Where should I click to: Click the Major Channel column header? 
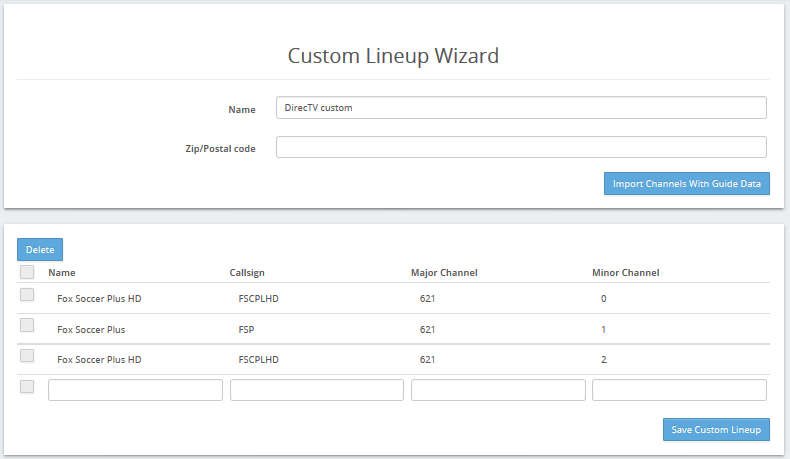click(444, 273)
